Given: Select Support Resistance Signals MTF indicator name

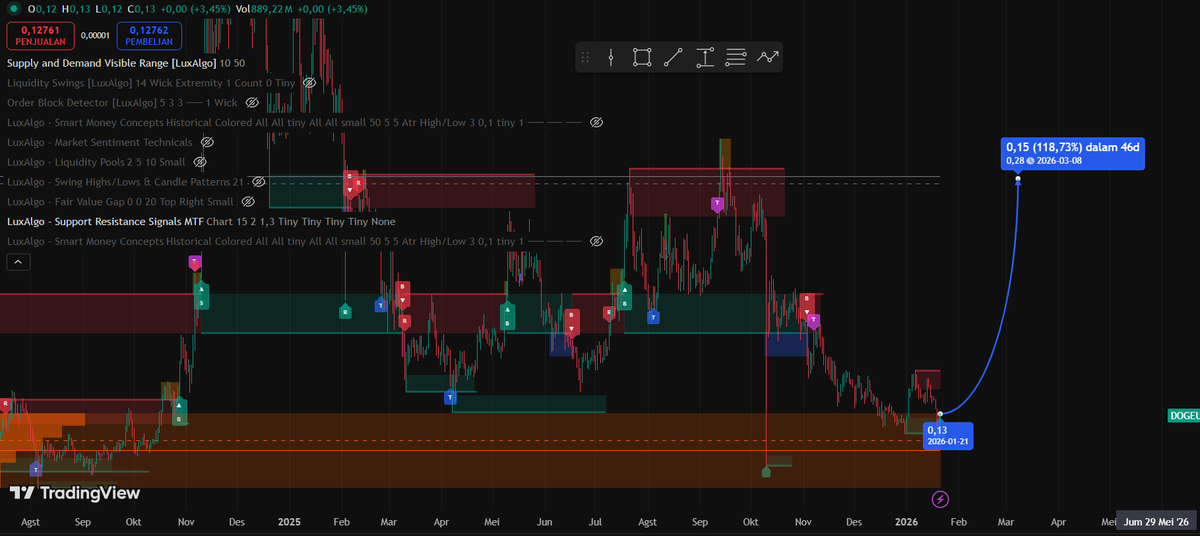Looking at the screenshot, I should (x=104, y=222).
